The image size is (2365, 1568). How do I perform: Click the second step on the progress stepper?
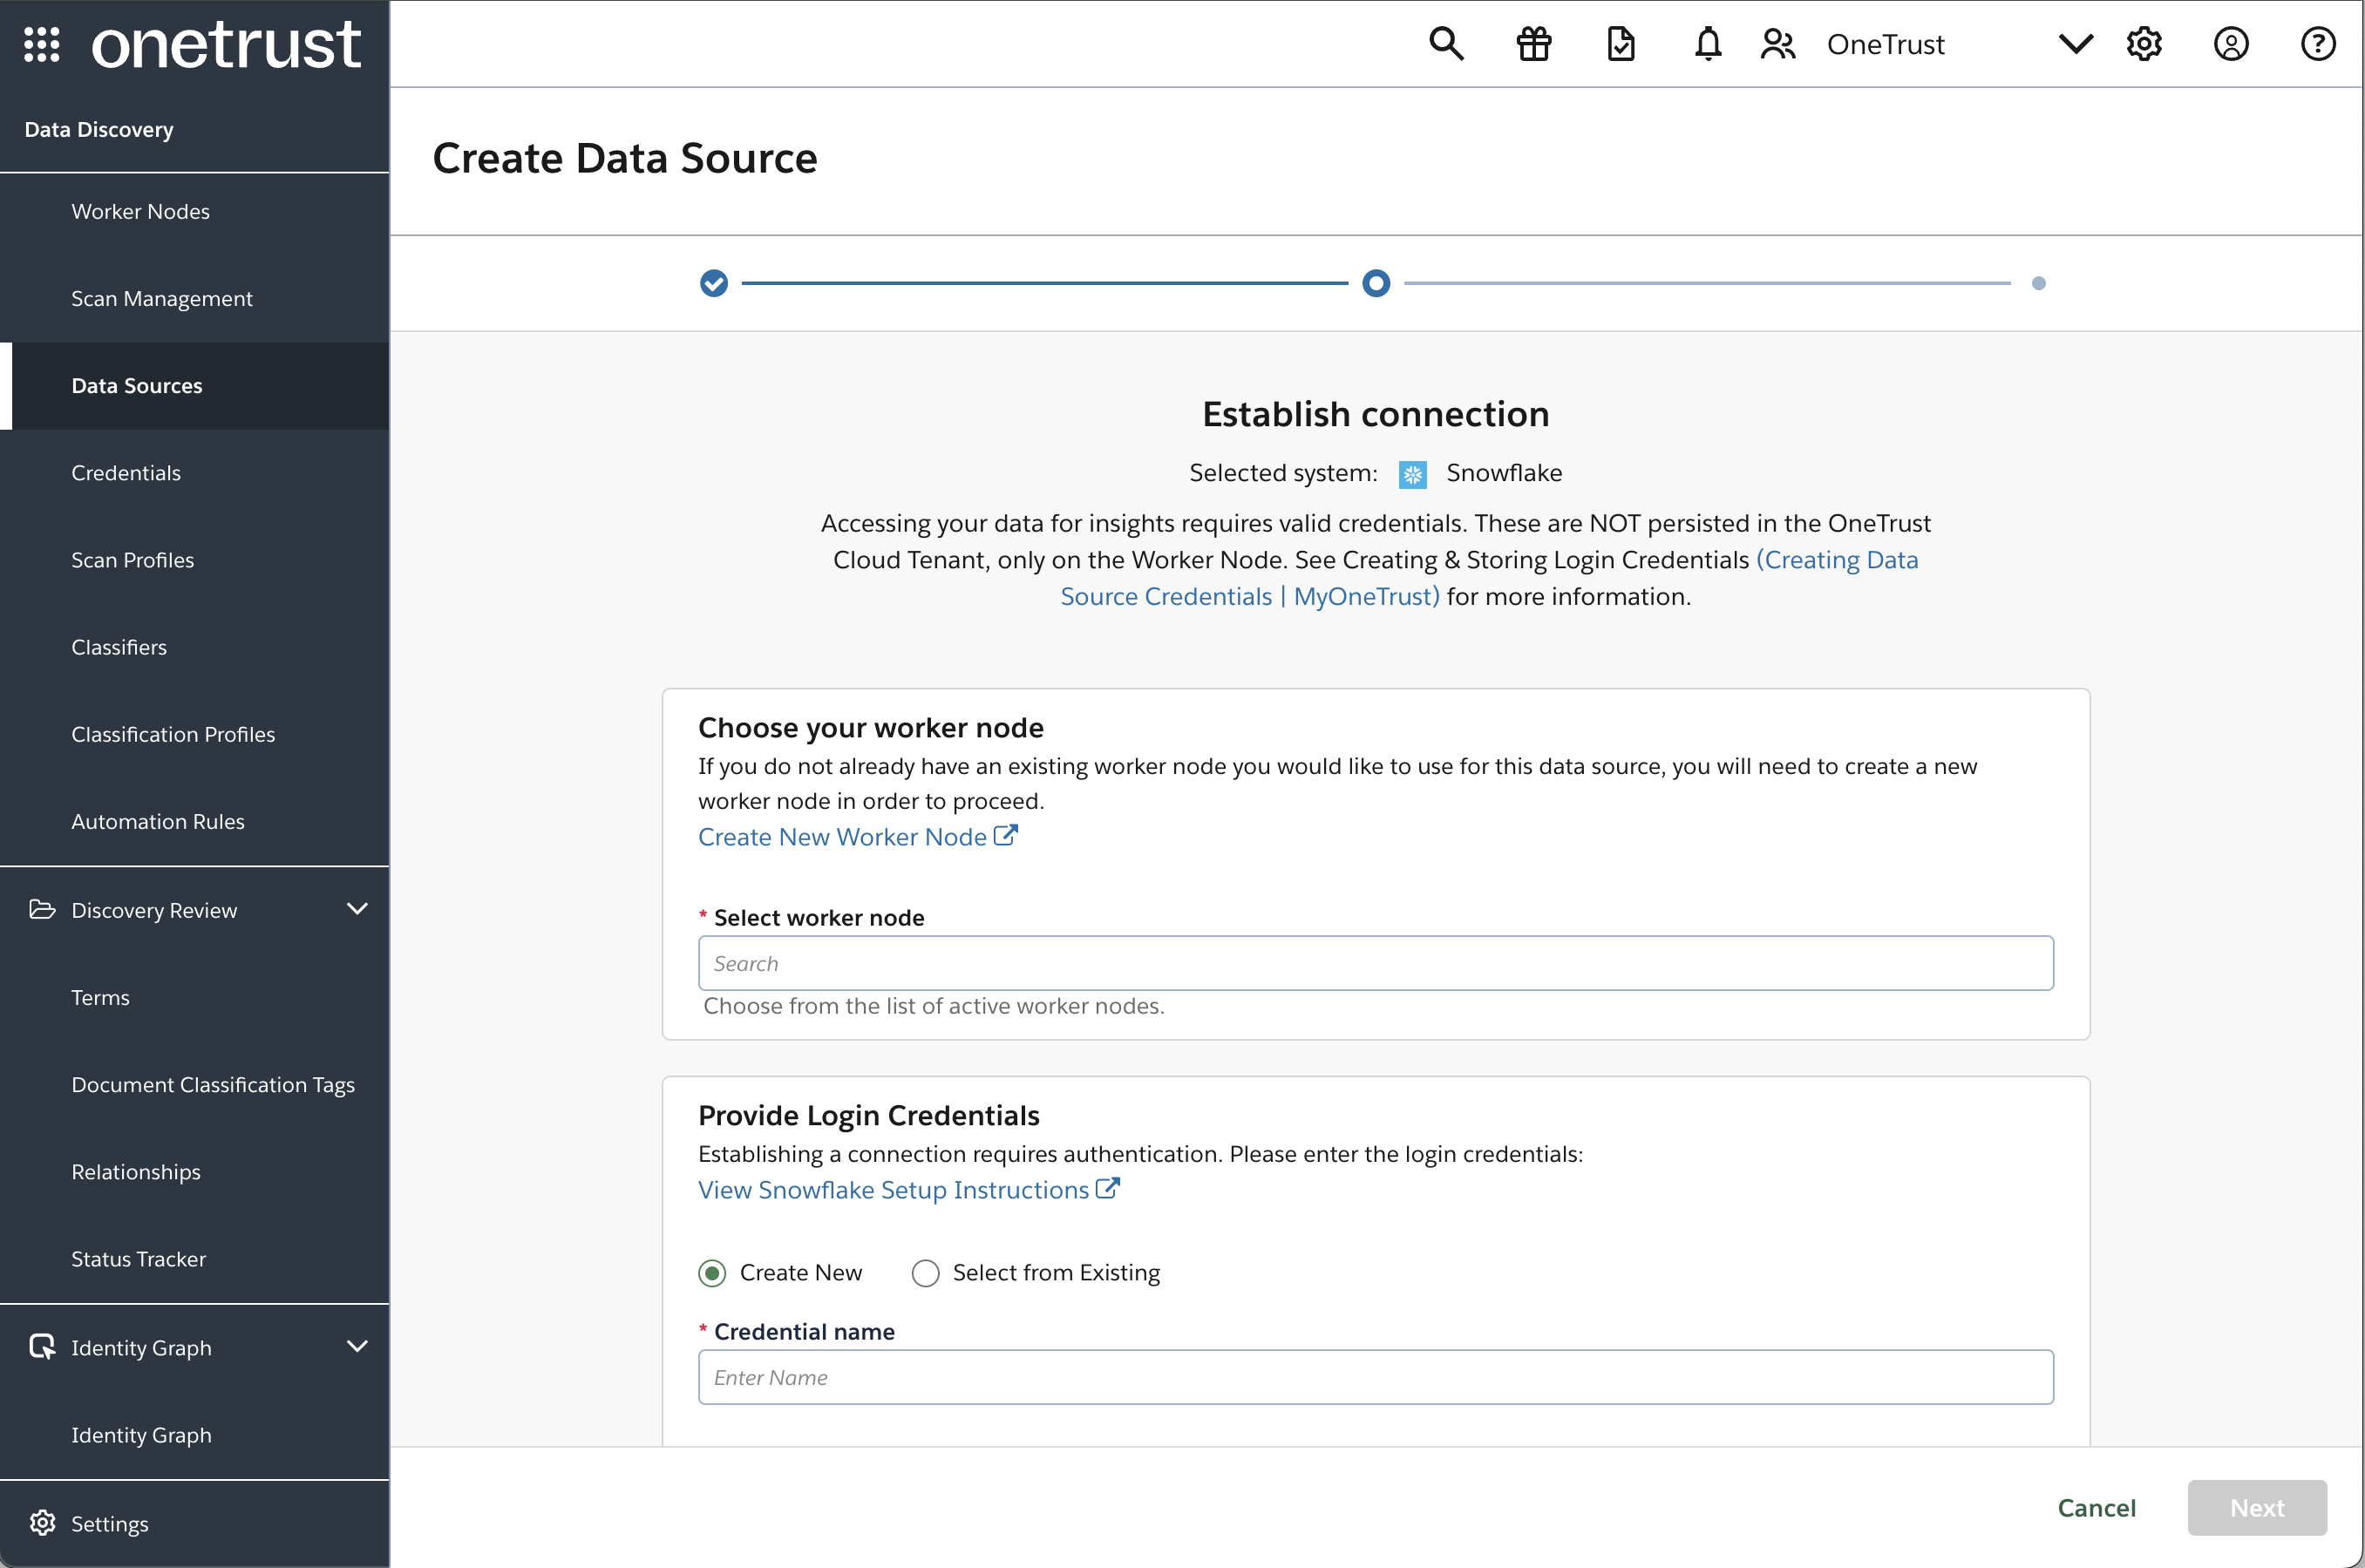click(1375, 283)
